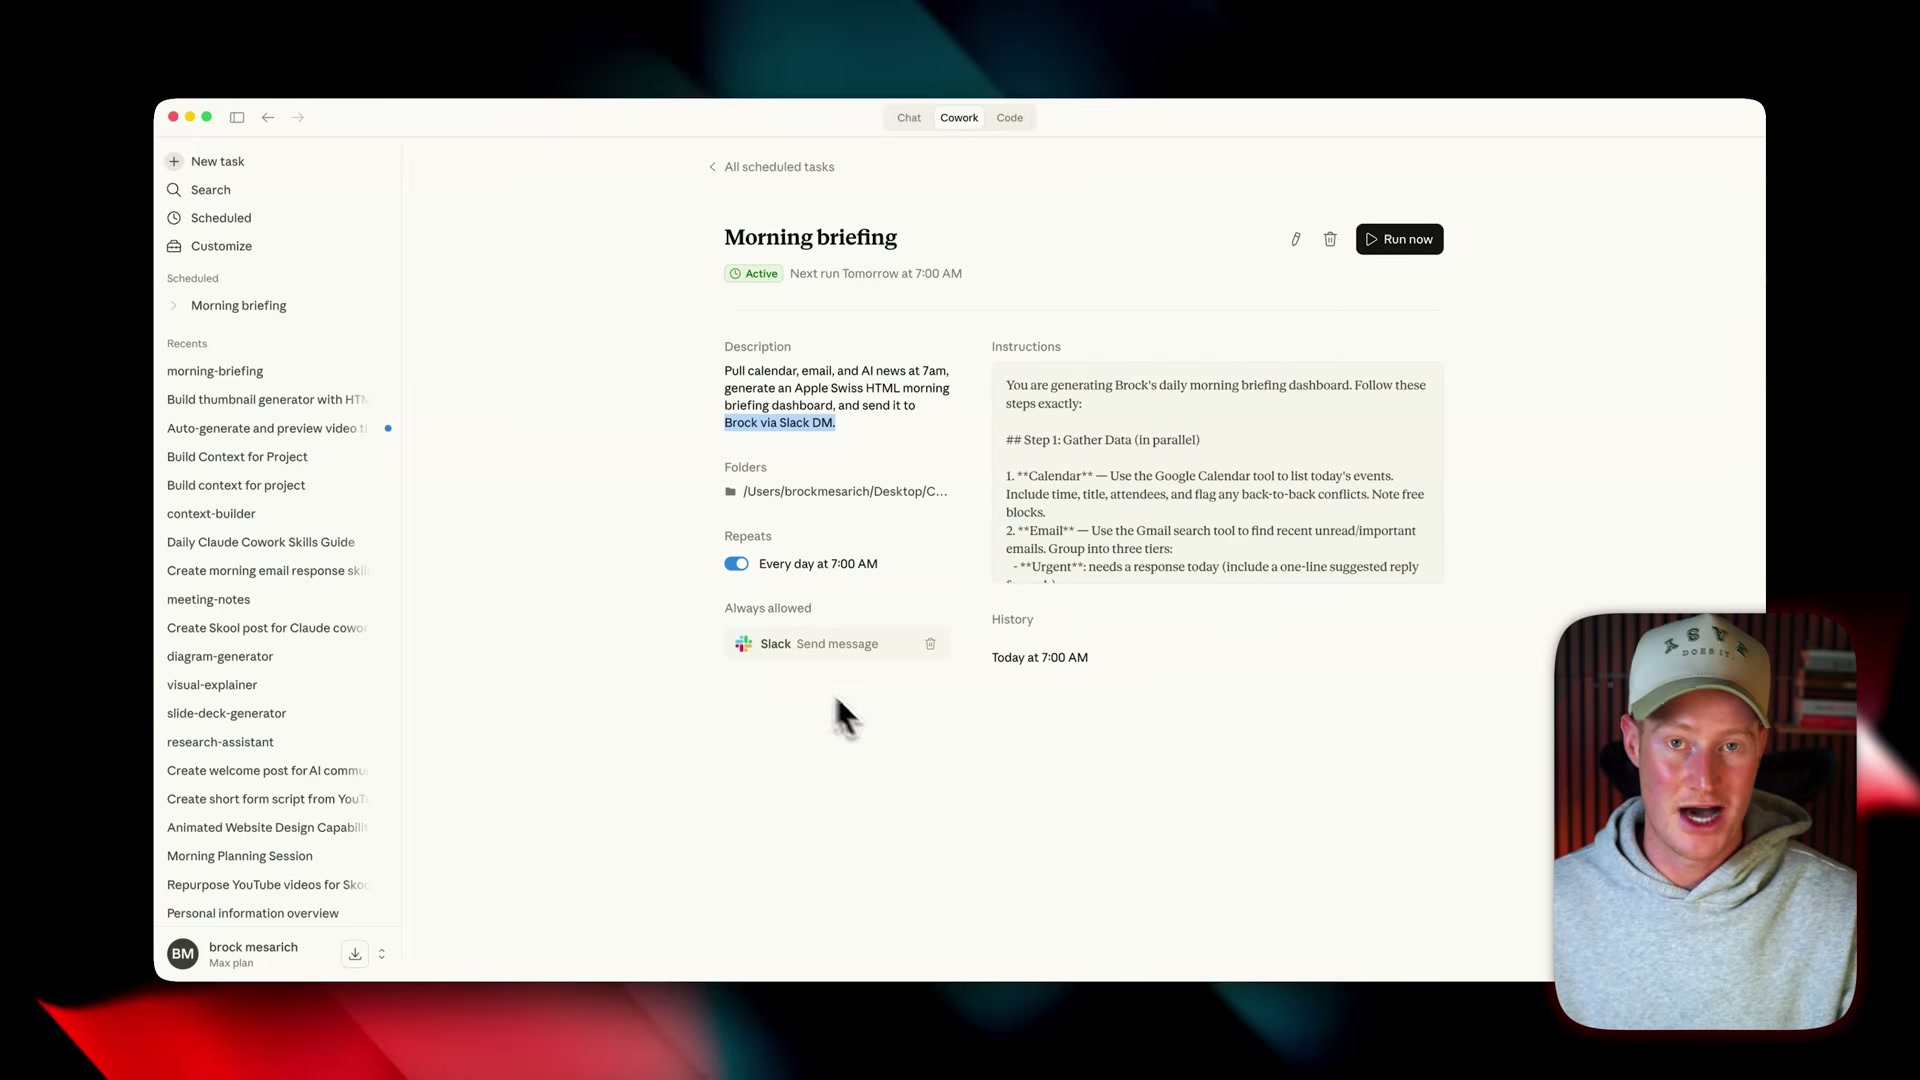The width and height of the screenshot is (1920, 1080).
Task: Open Daily Claude Cowork Skills Guide
Action: [260, 543]
